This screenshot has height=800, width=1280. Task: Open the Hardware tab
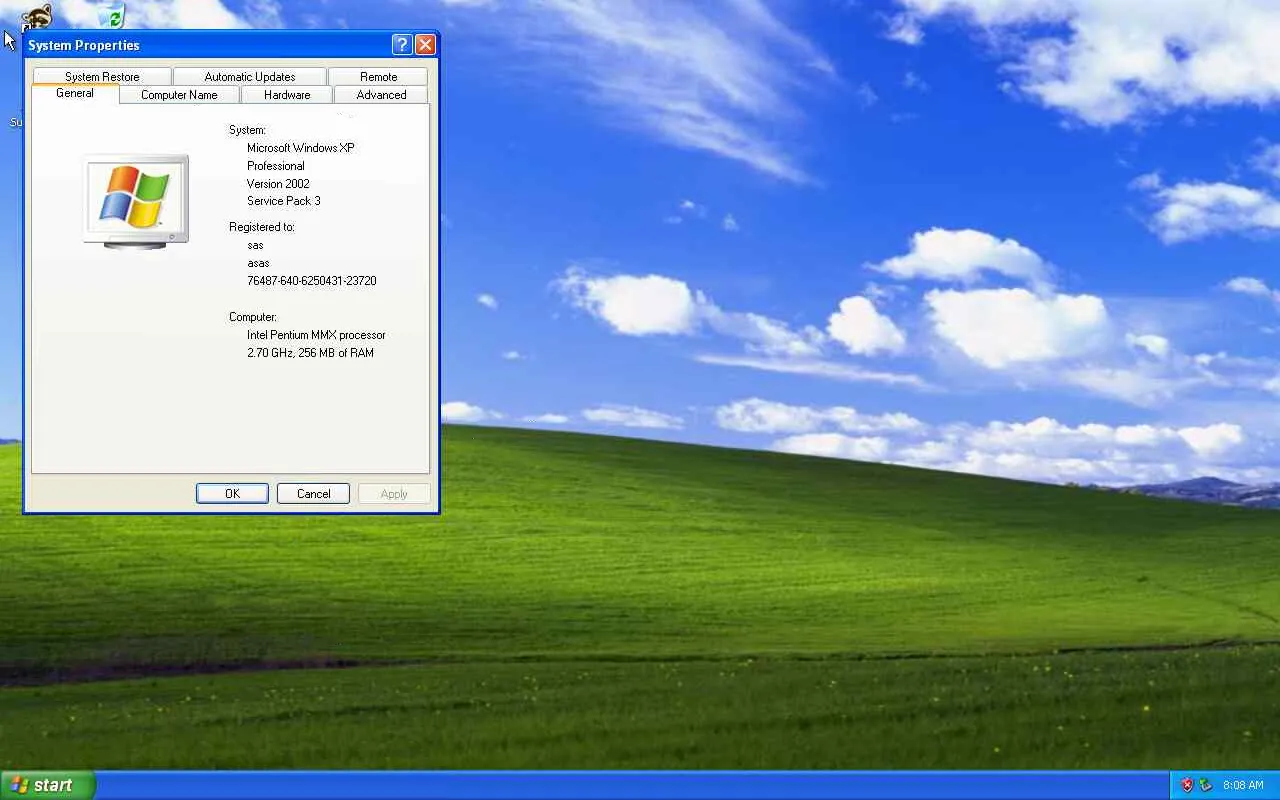[x=287, y=95]
